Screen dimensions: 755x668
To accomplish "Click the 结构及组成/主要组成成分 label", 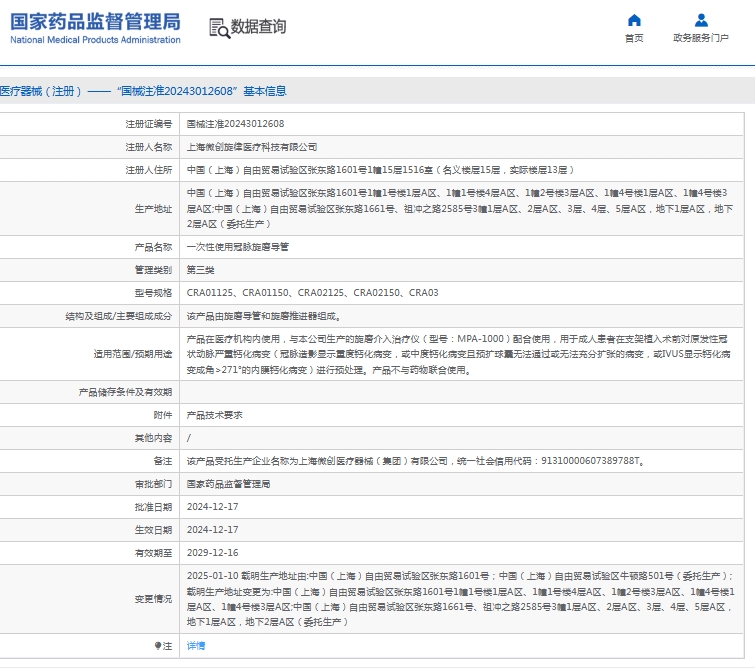I will (x=119, y=316).
